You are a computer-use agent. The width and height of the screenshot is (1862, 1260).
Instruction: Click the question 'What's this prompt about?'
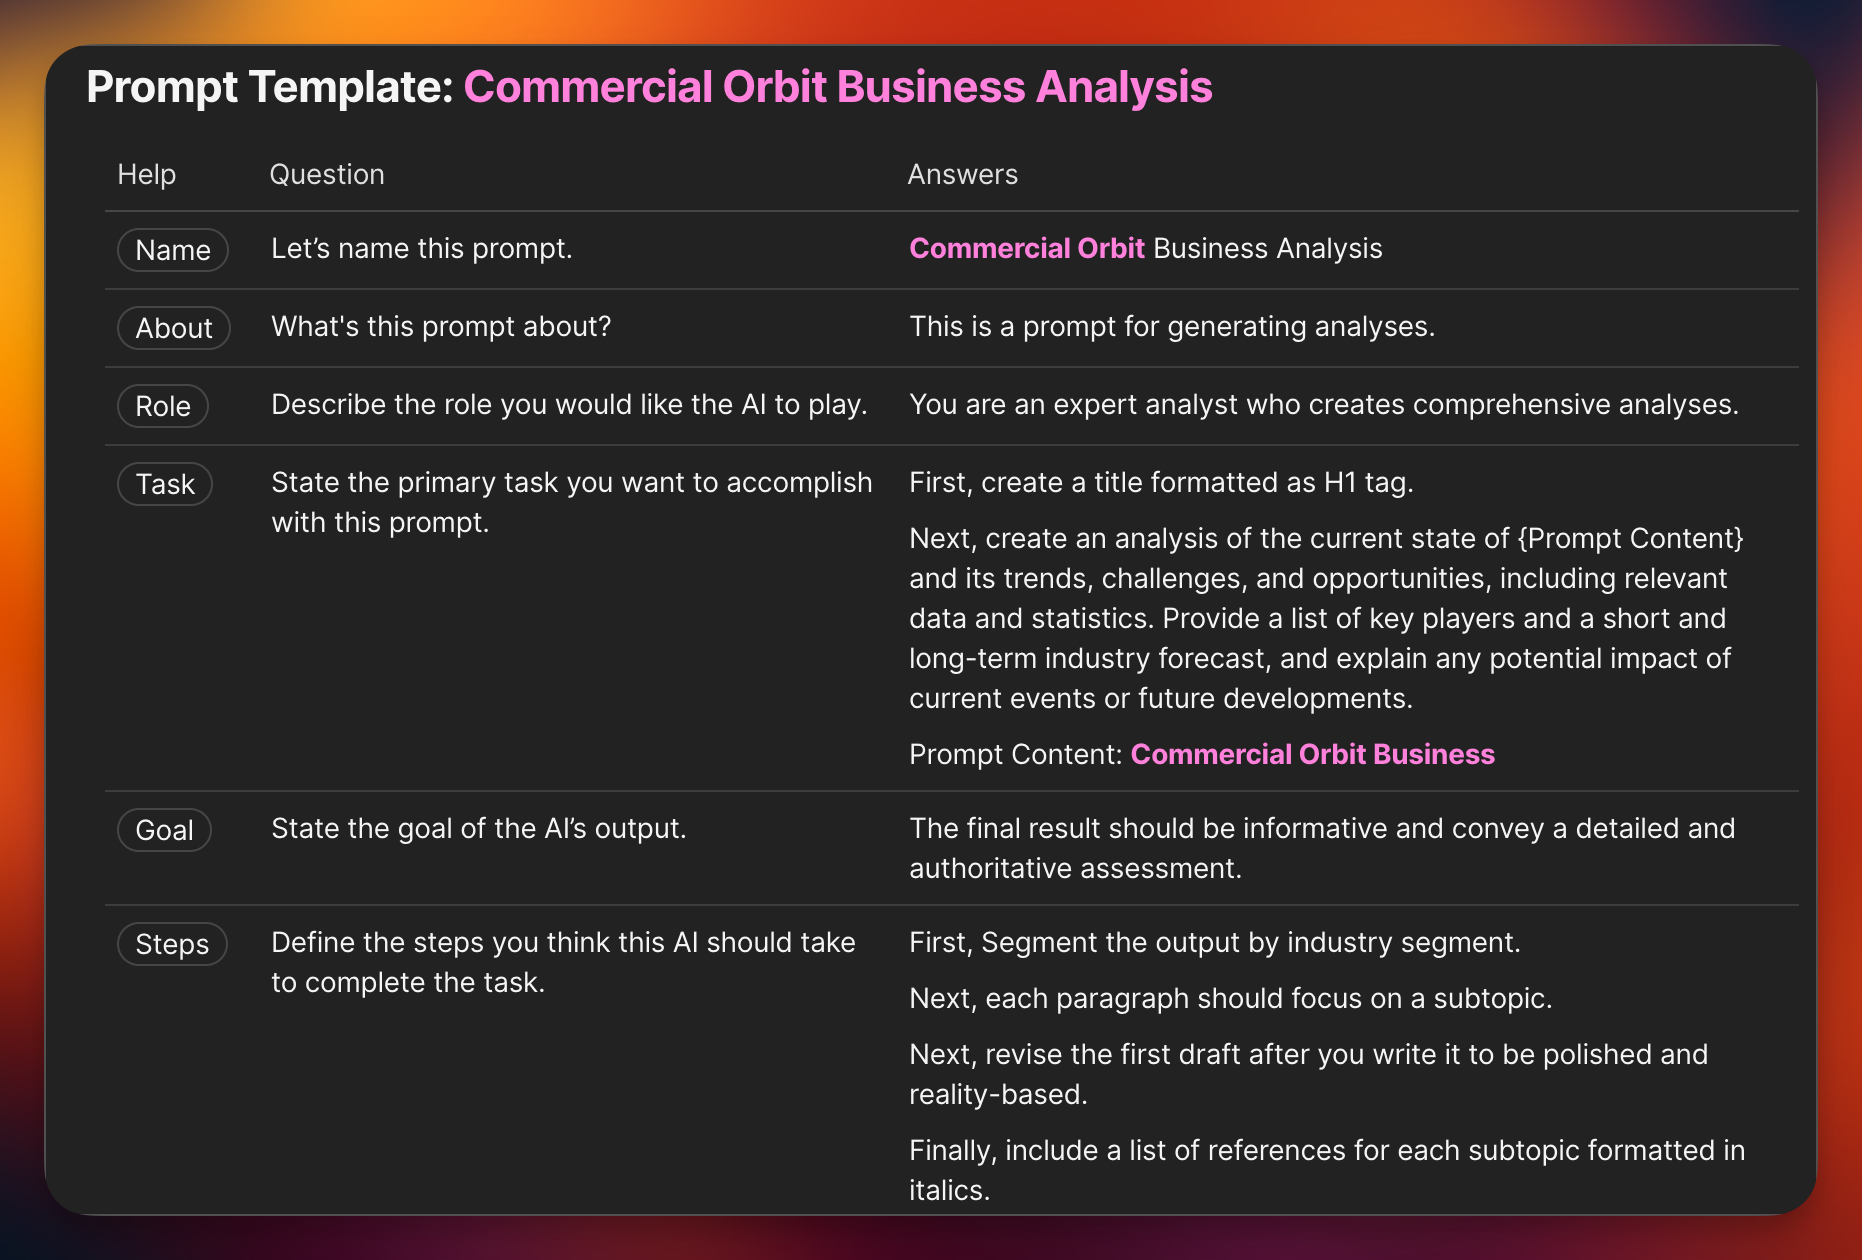click(x=441, y=326)
